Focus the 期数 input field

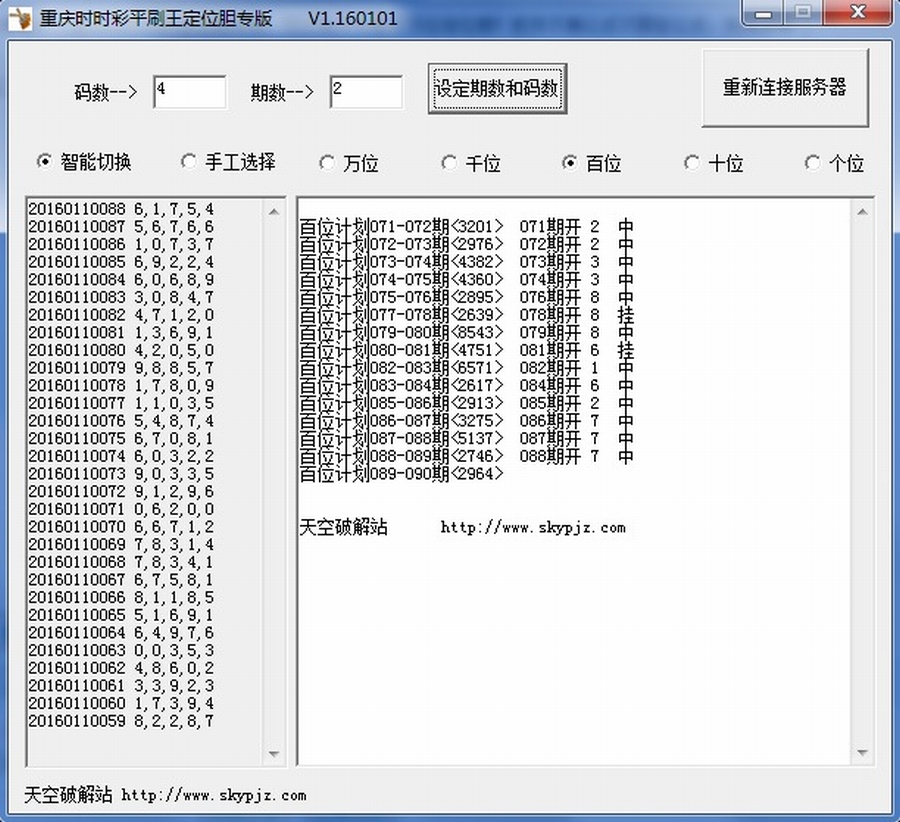pos(366,92)
